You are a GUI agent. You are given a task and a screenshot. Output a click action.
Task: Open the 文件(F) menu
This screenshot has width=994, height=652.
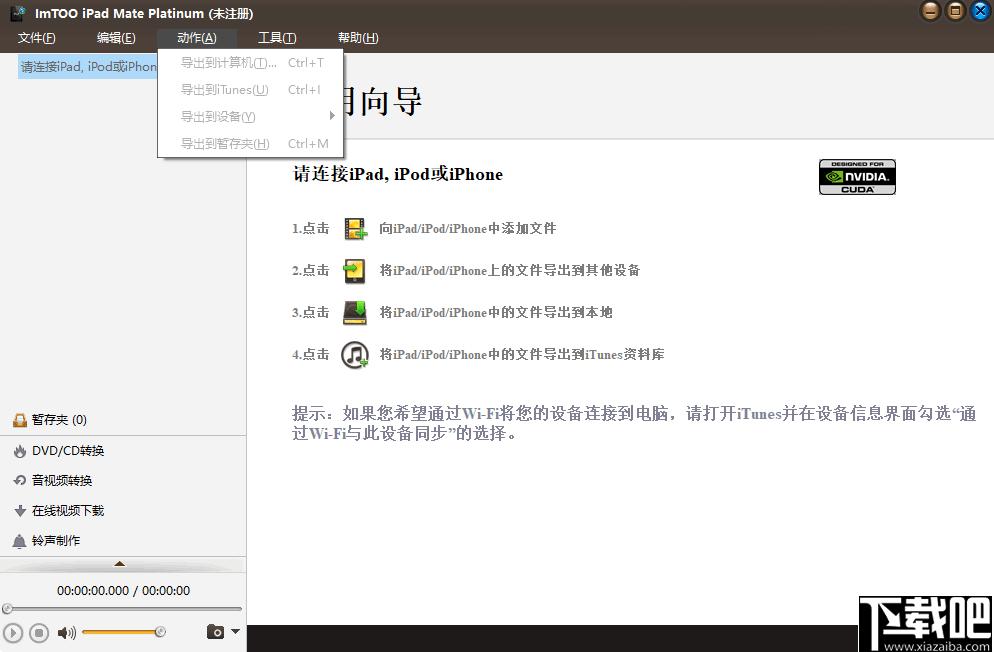coord(37,38)
